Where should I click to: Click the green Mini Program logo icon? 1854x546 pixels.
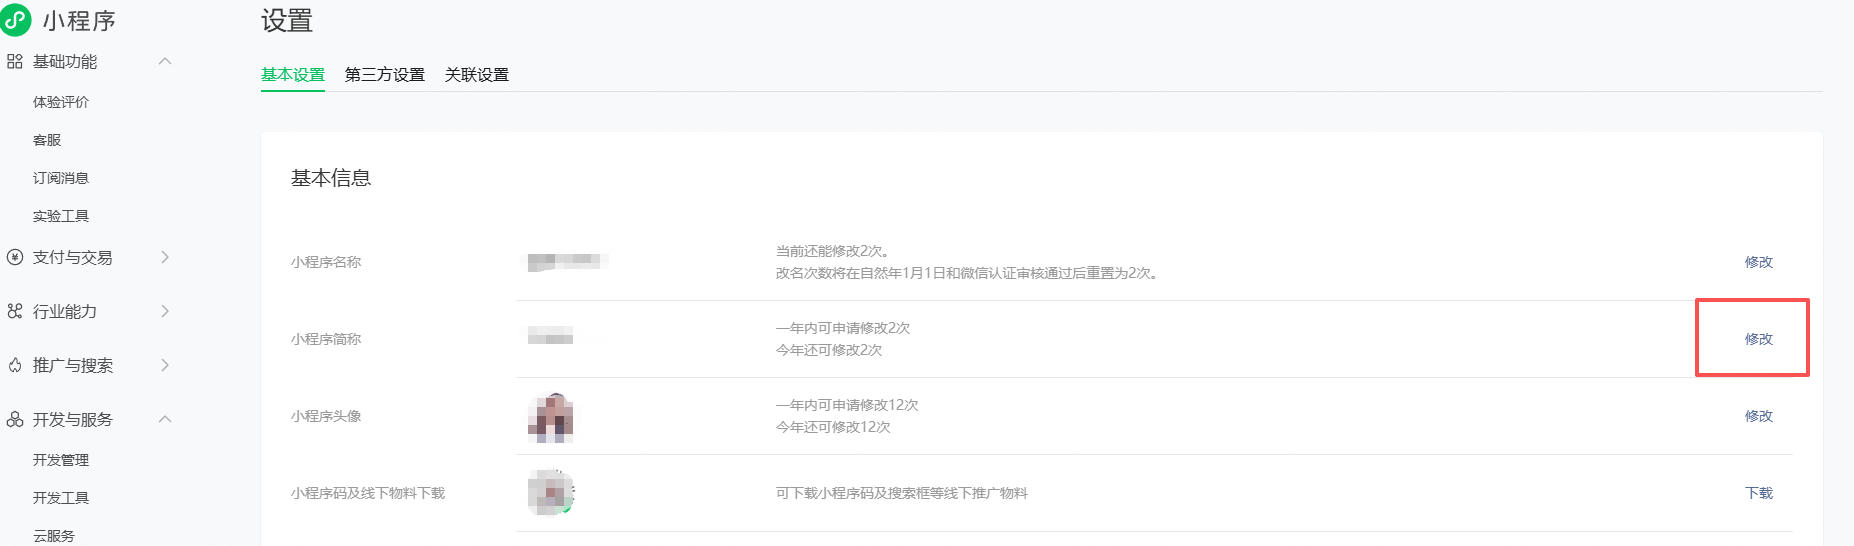click(x=15, y=19)
